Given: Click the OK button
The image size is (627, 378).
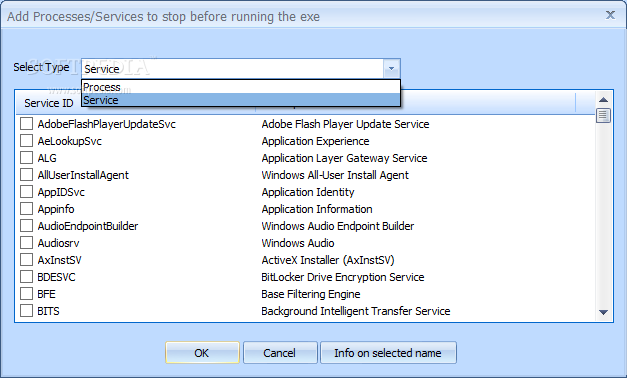Looking at the screenshot, I should 202,353.
